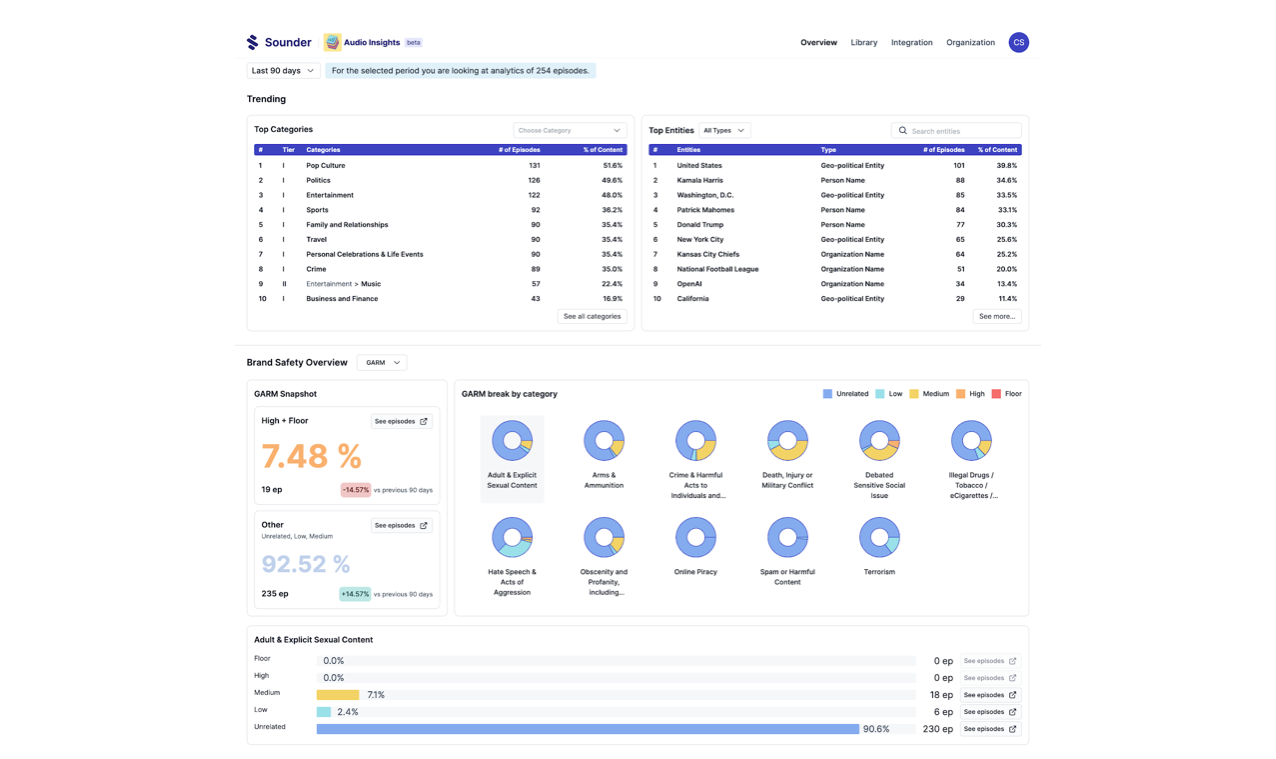Image resolution: width=1276 pixels, height=759 pixels.
Task: Click the Low 2.4% cyan bar
Action: point(324,712)
